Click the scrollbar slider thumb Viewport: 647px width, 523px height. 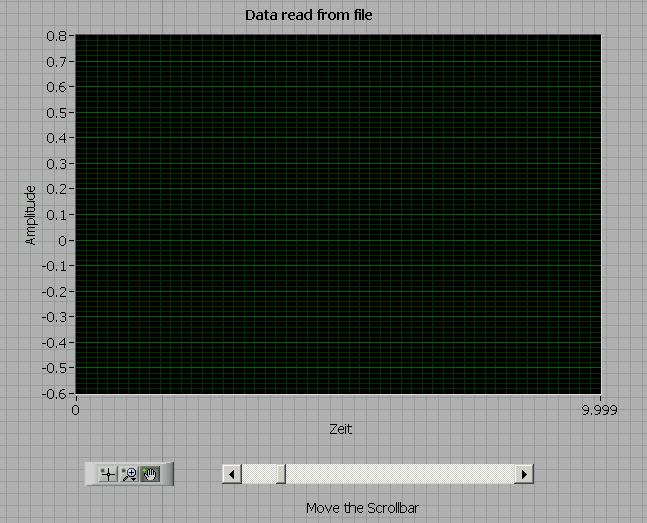281,474
